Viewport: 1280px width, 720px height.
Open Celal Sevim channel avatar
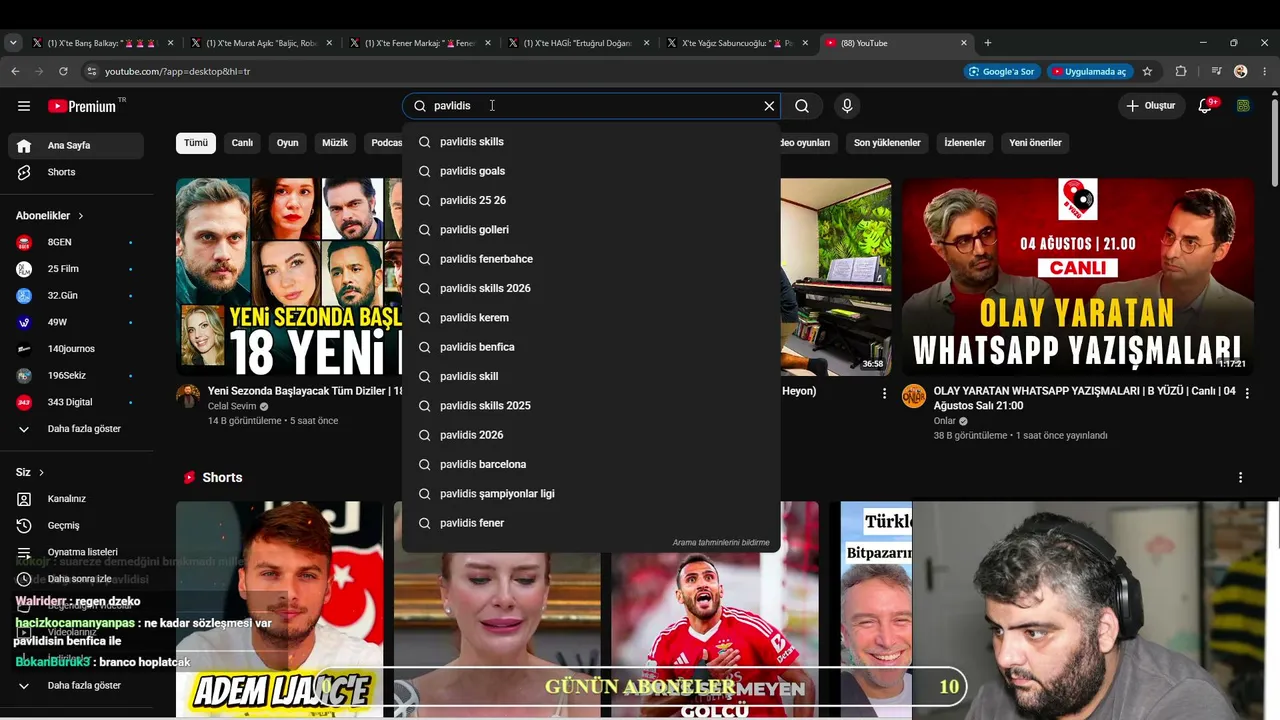click(x=188, y=396)
